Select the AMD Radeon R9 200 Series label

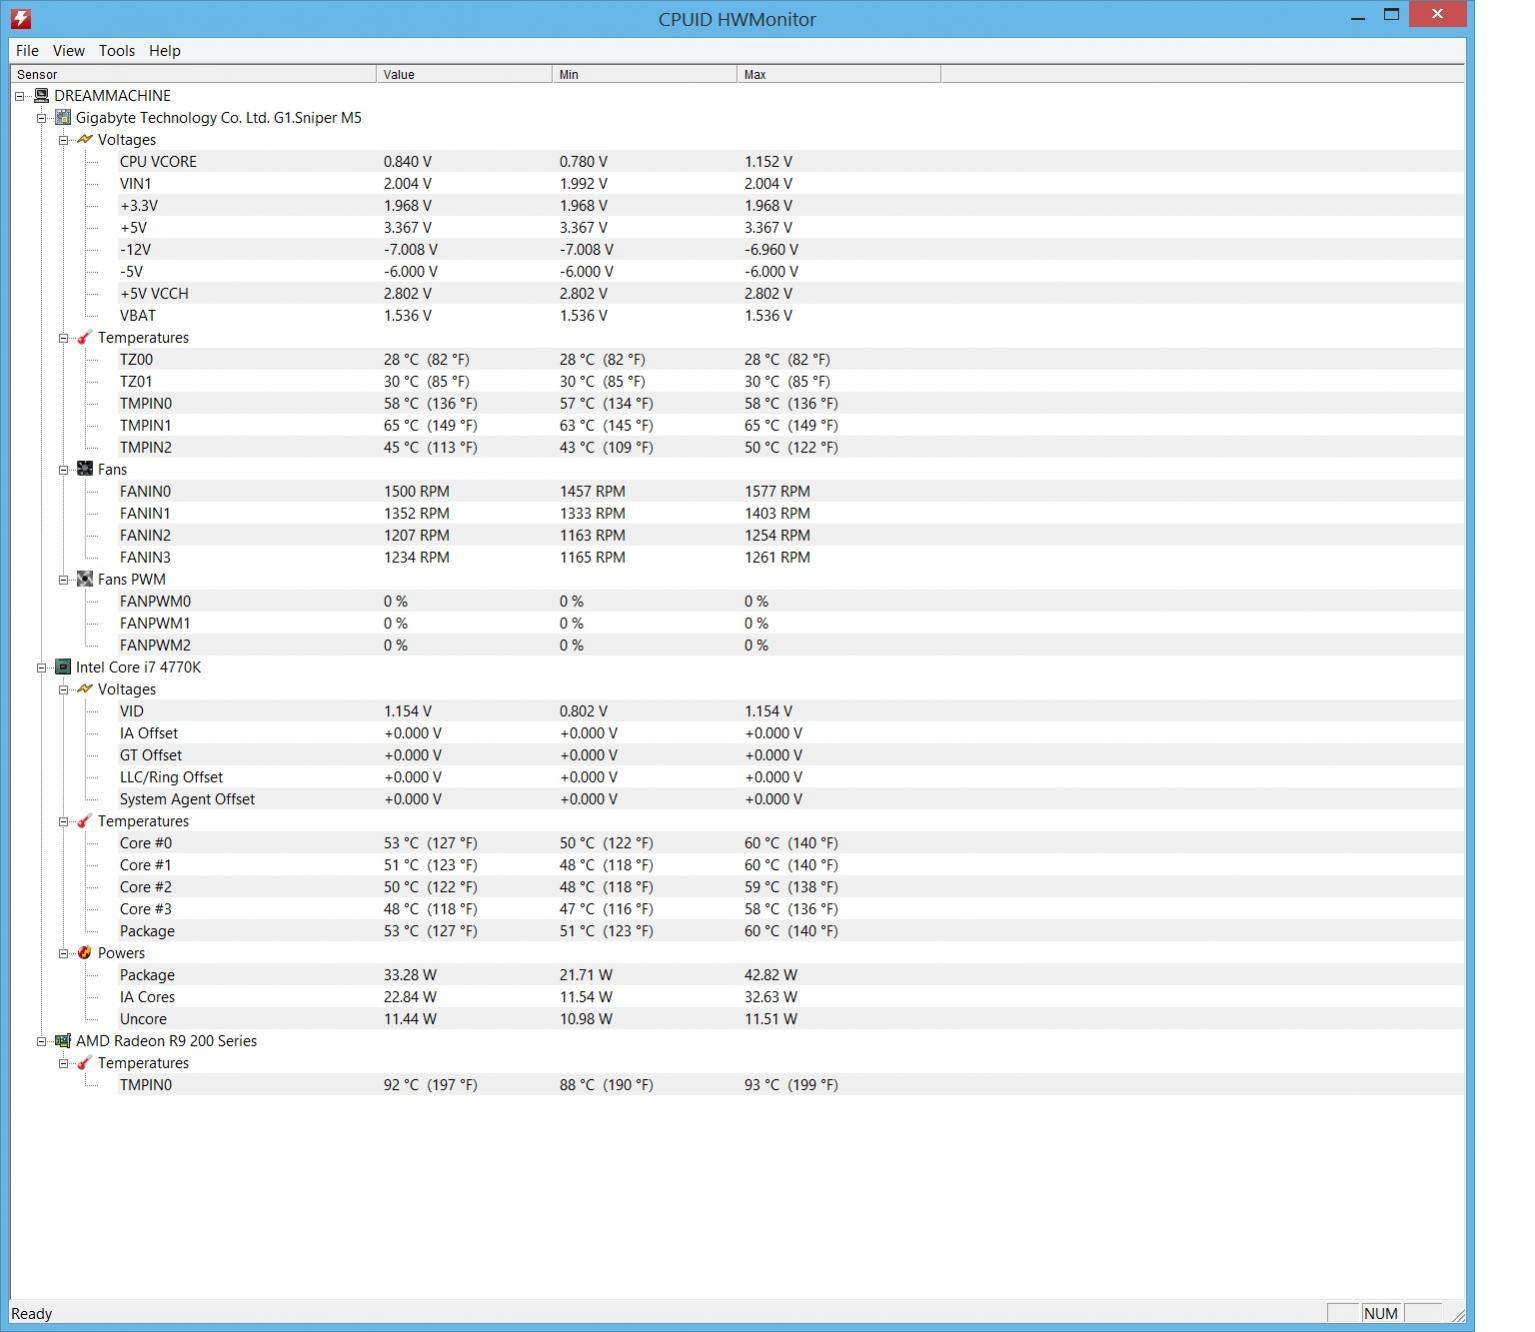point(166,1041)
